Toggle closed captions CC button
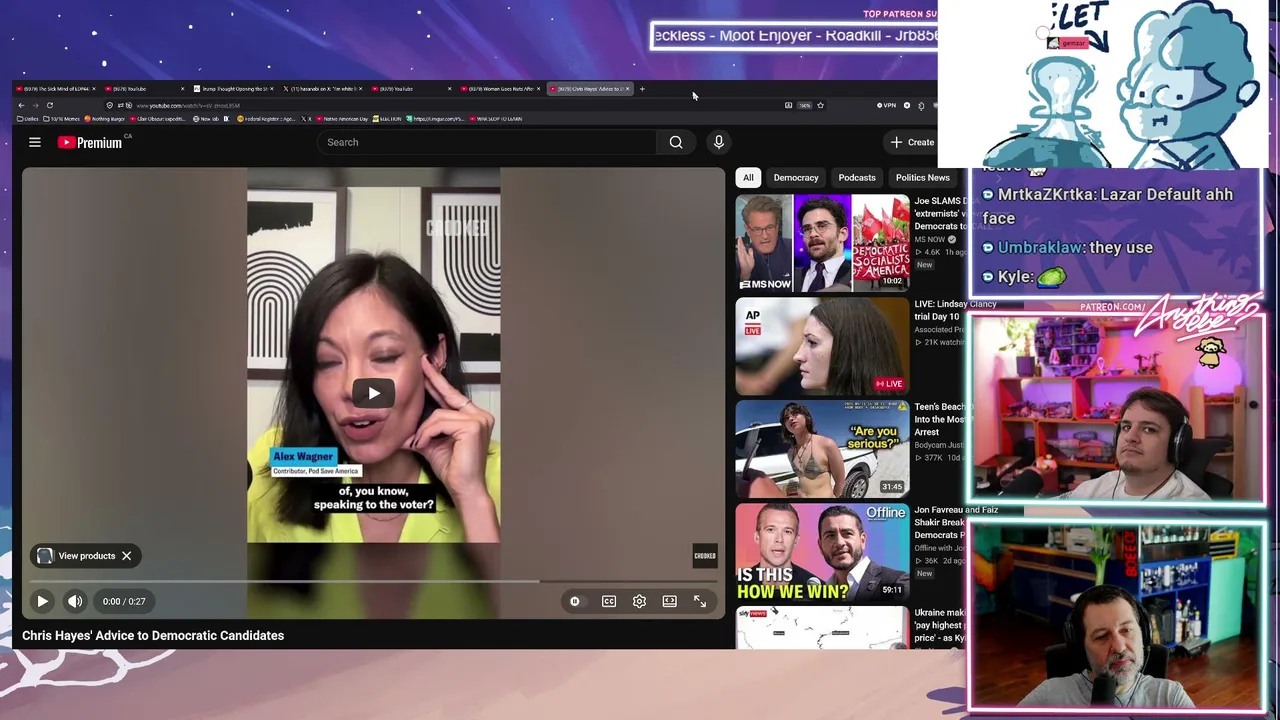Screen dimensions: 1280x720 [x=608, y=601]
